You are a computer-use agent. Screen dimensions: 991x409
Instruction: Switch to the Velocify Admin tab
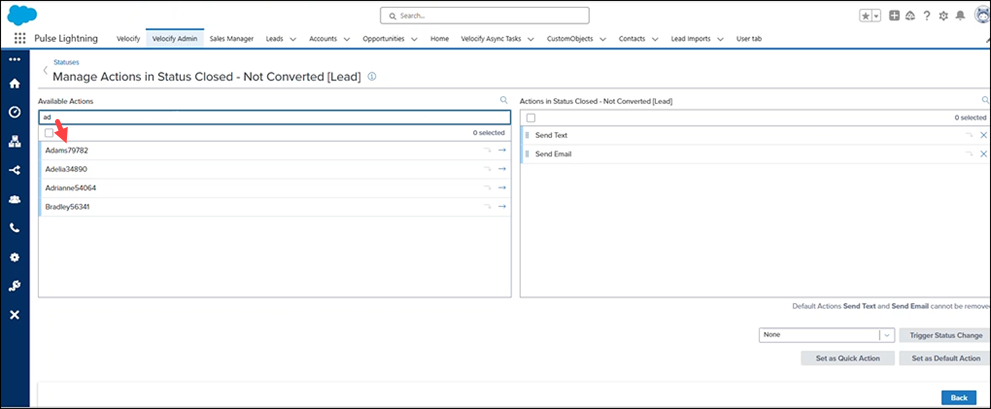tap(175, 39)
